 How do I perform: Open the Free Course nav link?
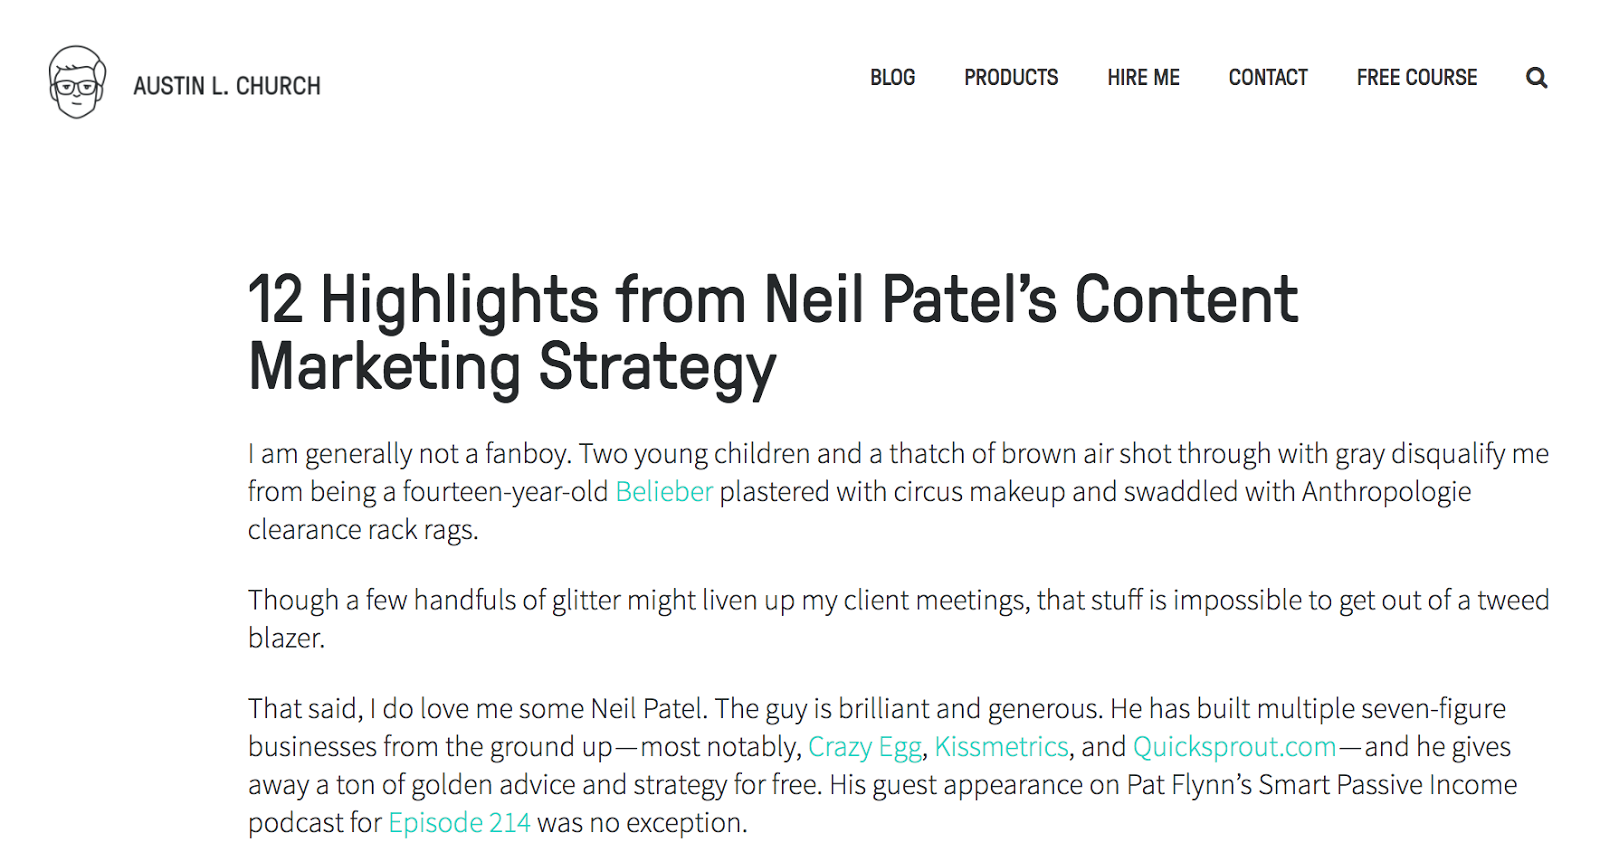click(x=1416, y=78)
